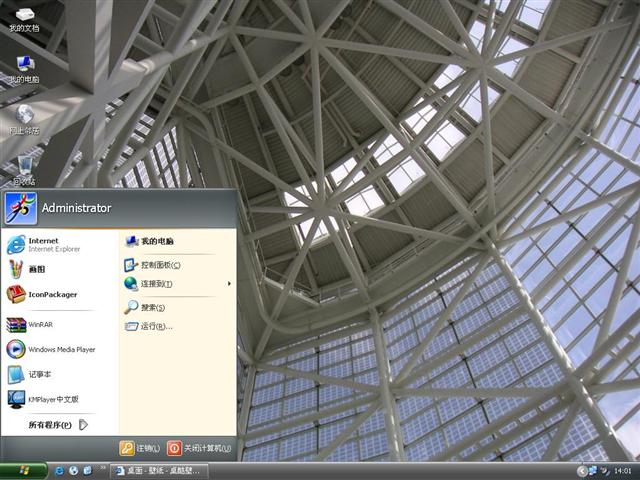Open the 我的文档 desktop icon
This screenshot has width=640, height=480.
[24, 19]
